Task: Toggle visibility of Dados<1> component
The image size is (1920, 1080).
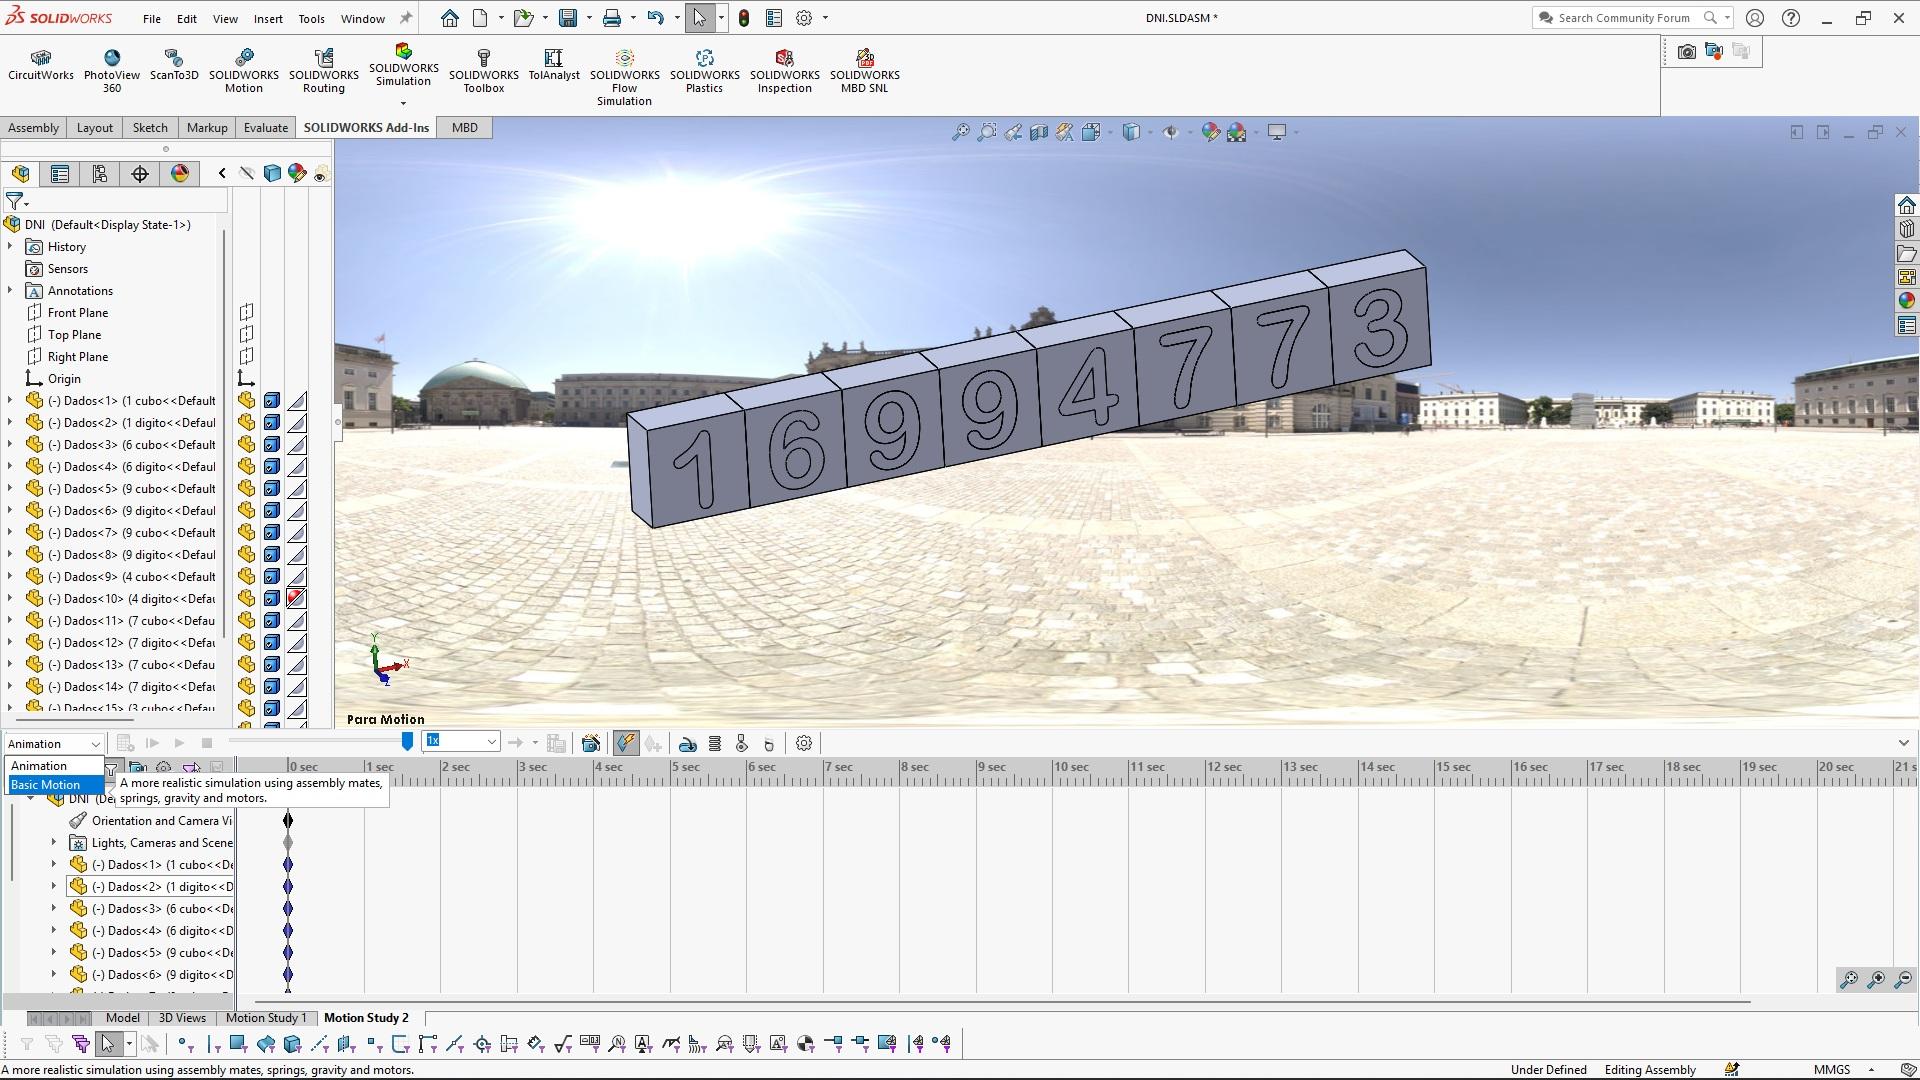Action: tap(246, 400)
